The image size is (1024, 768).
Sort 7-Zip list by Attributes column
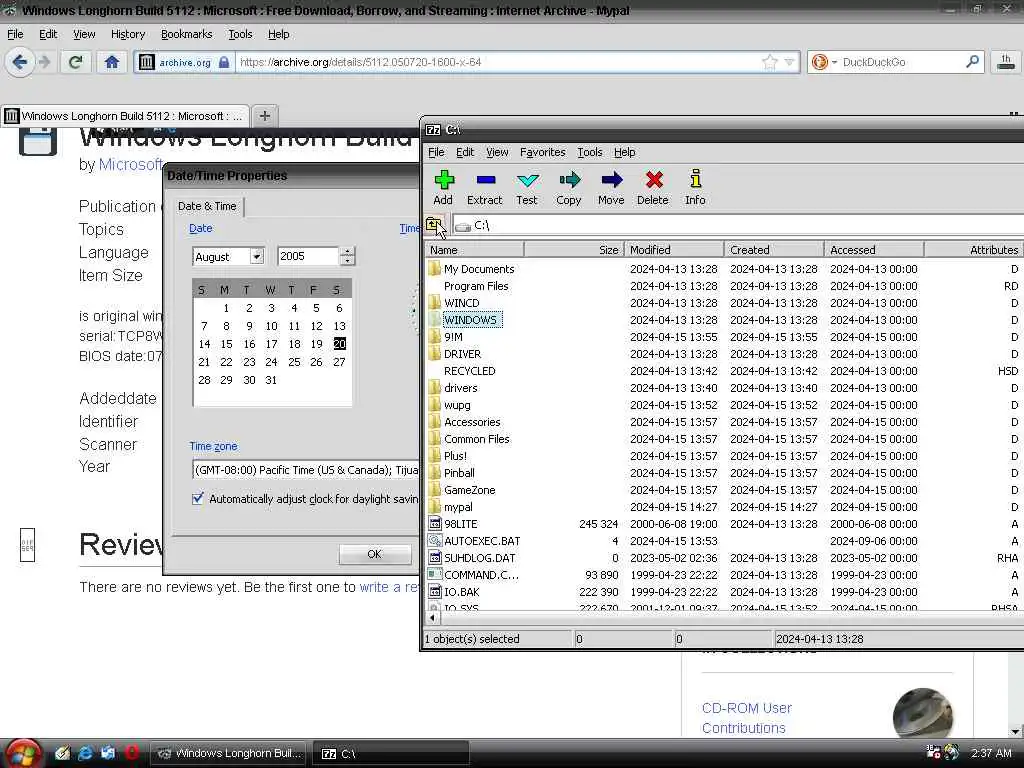pyautogui.click(x=974, y=250)
